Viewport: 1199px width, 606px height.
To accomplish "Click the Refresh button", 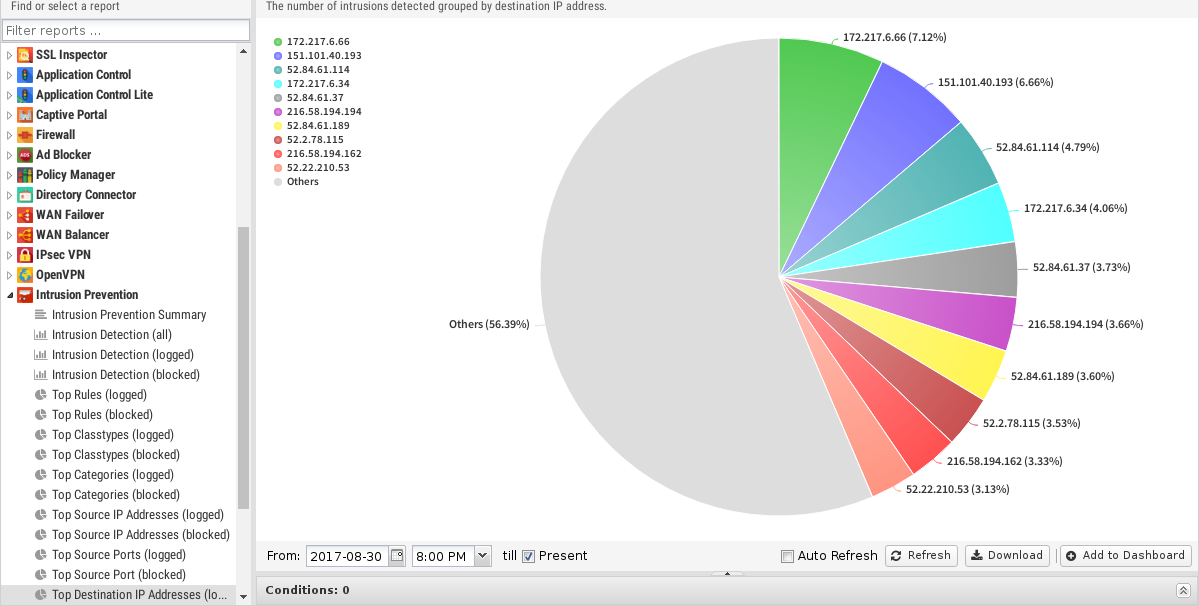I will [x=921, y=556].
